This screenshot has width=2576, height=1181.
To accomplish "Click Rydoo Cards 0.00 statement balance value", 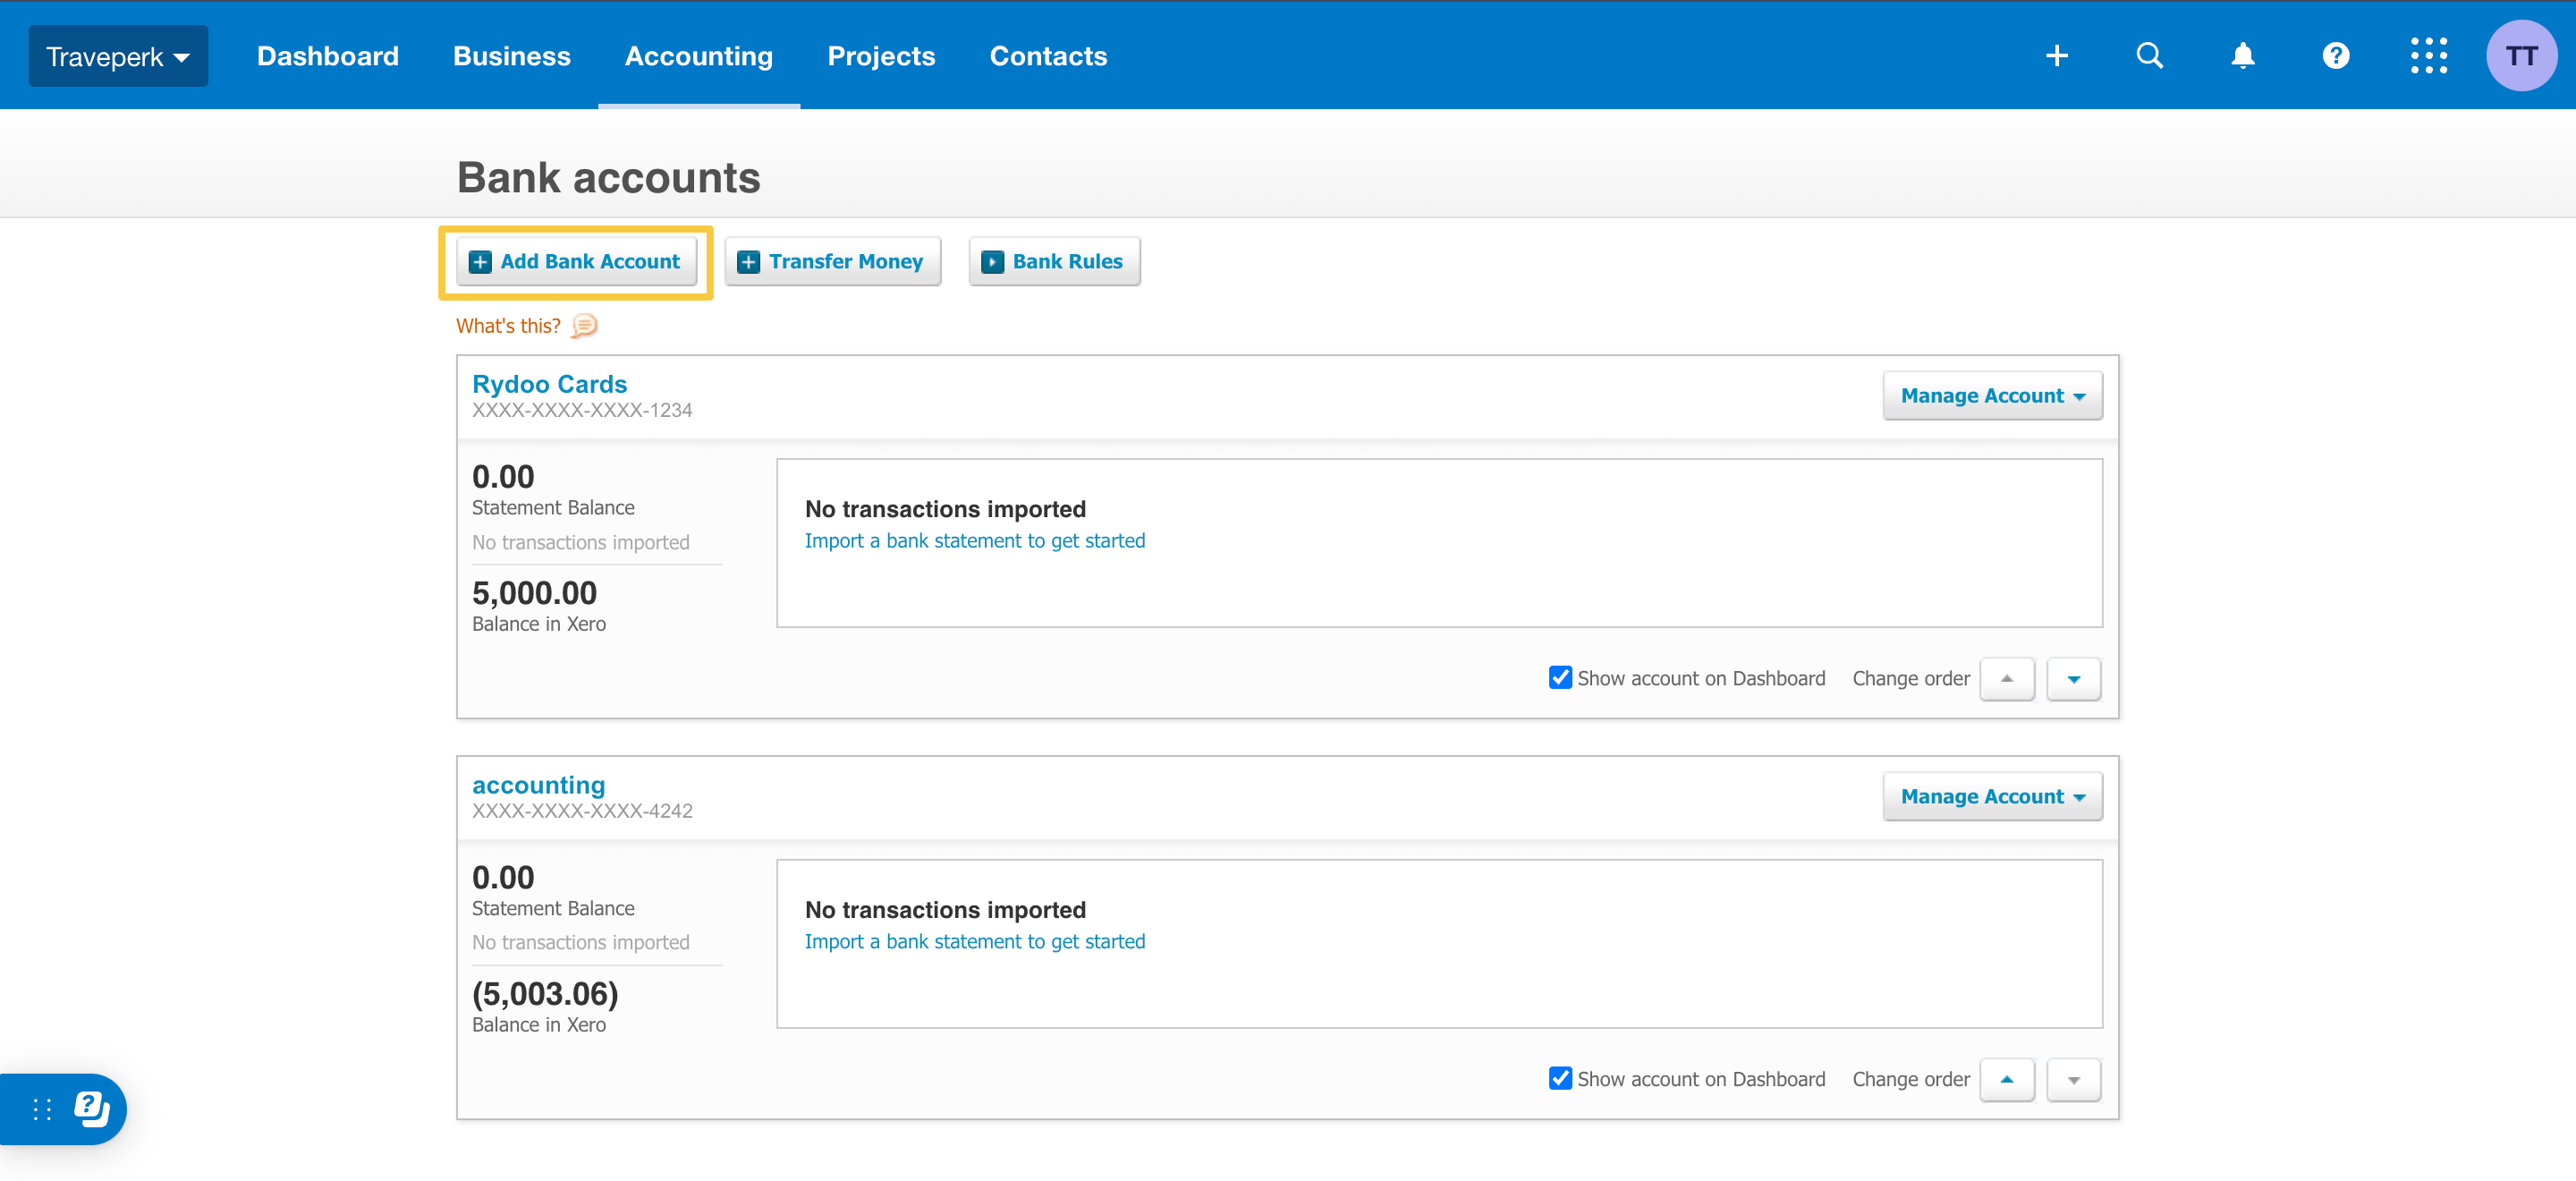I will click(x=503, y=477).
